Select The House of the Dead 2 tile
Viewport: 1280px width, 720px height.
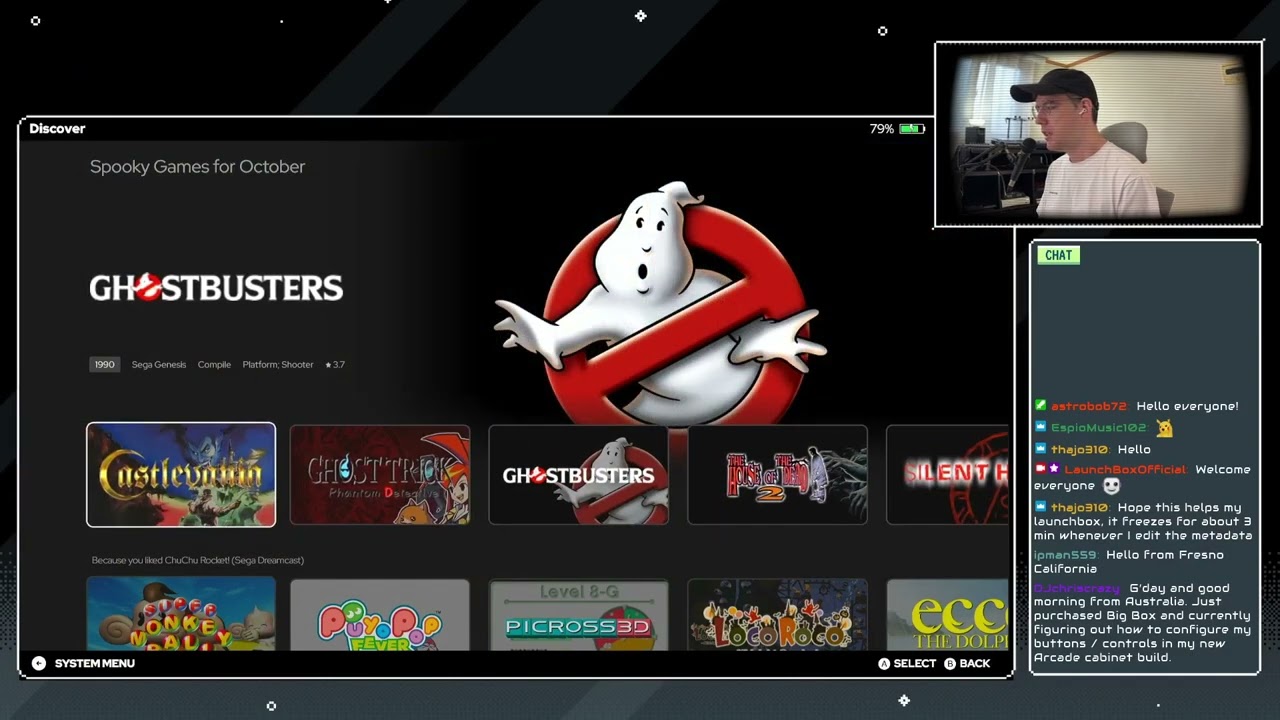(777, 475)
